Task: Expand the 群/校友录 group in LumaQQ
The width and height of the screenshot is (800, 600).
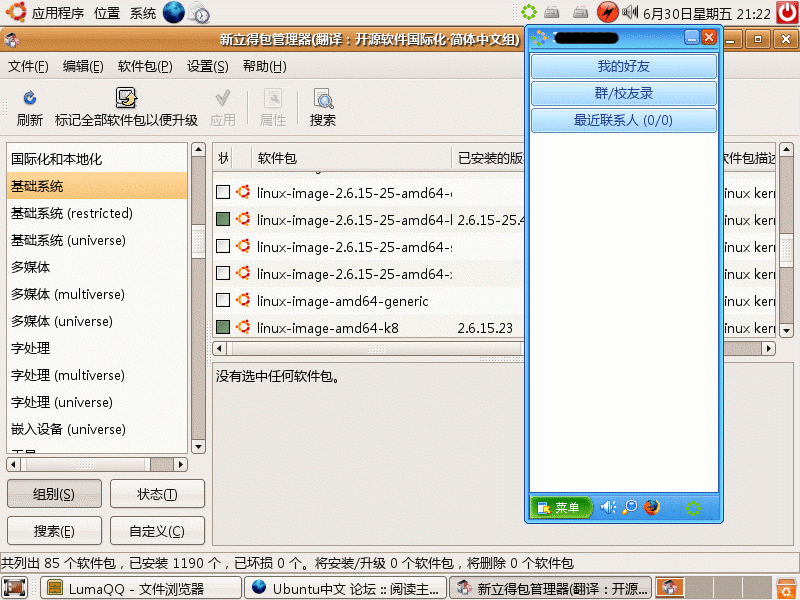Action: pos(623,93)
